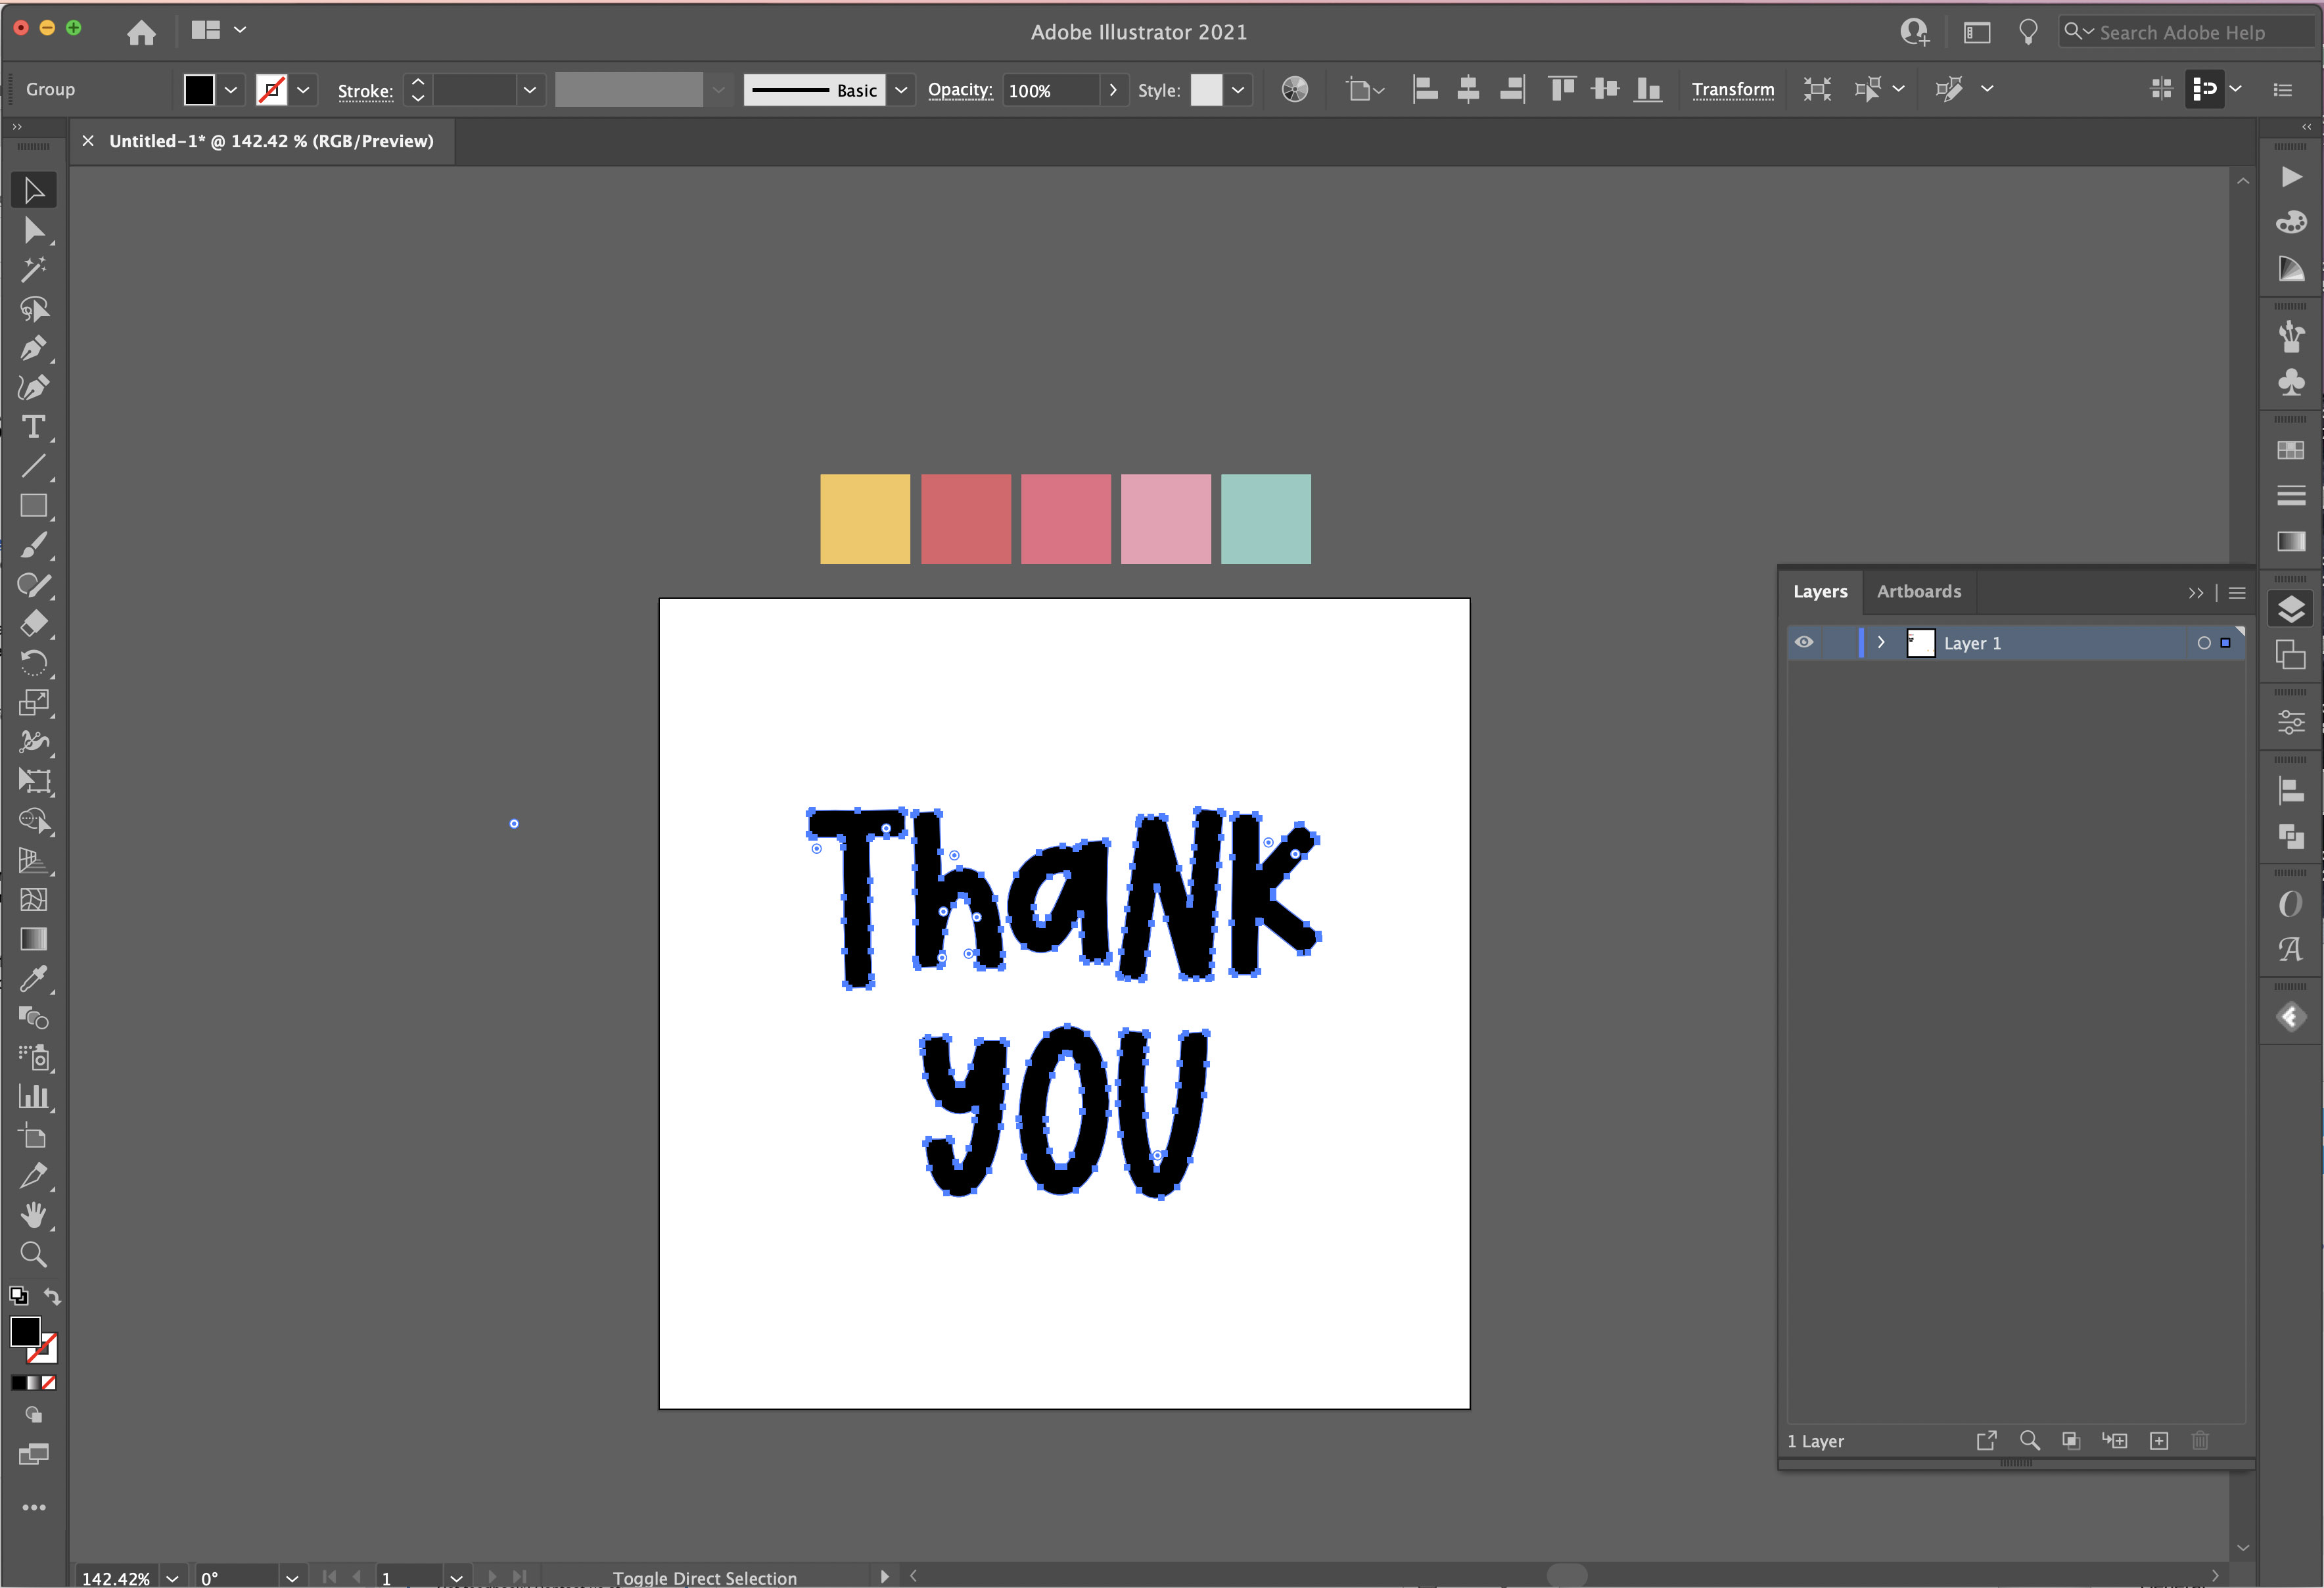The image size is (2324, 1588).
Task: Select the Pen tool
Action: [33, 348]
